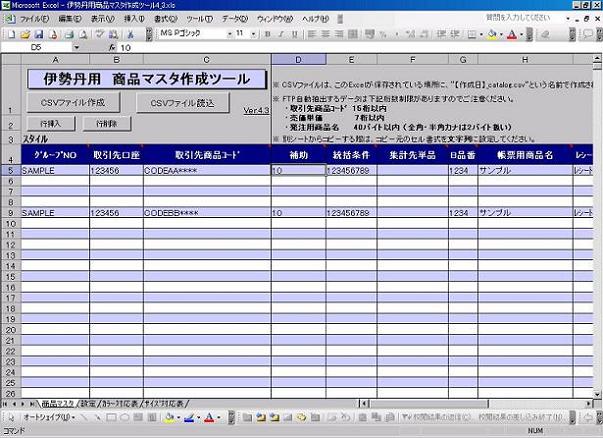The image size is (603, 438).
Task: Click Merge and Center icon
Action: coord(353,34)
